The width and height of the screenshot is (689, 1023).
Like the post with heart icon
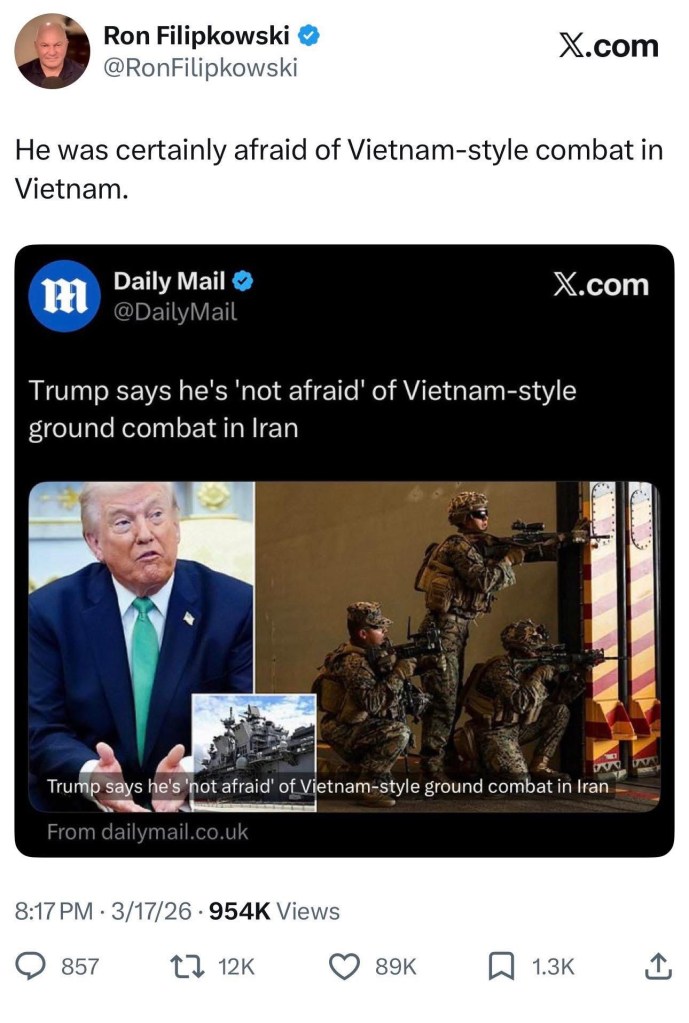tap(344, 966)
